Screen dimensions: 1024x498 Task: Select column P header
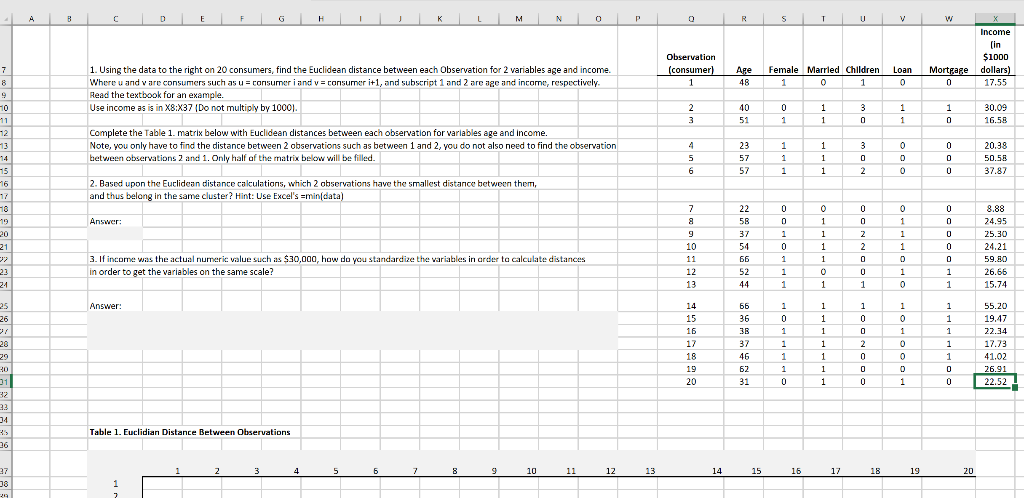point(638,20)
